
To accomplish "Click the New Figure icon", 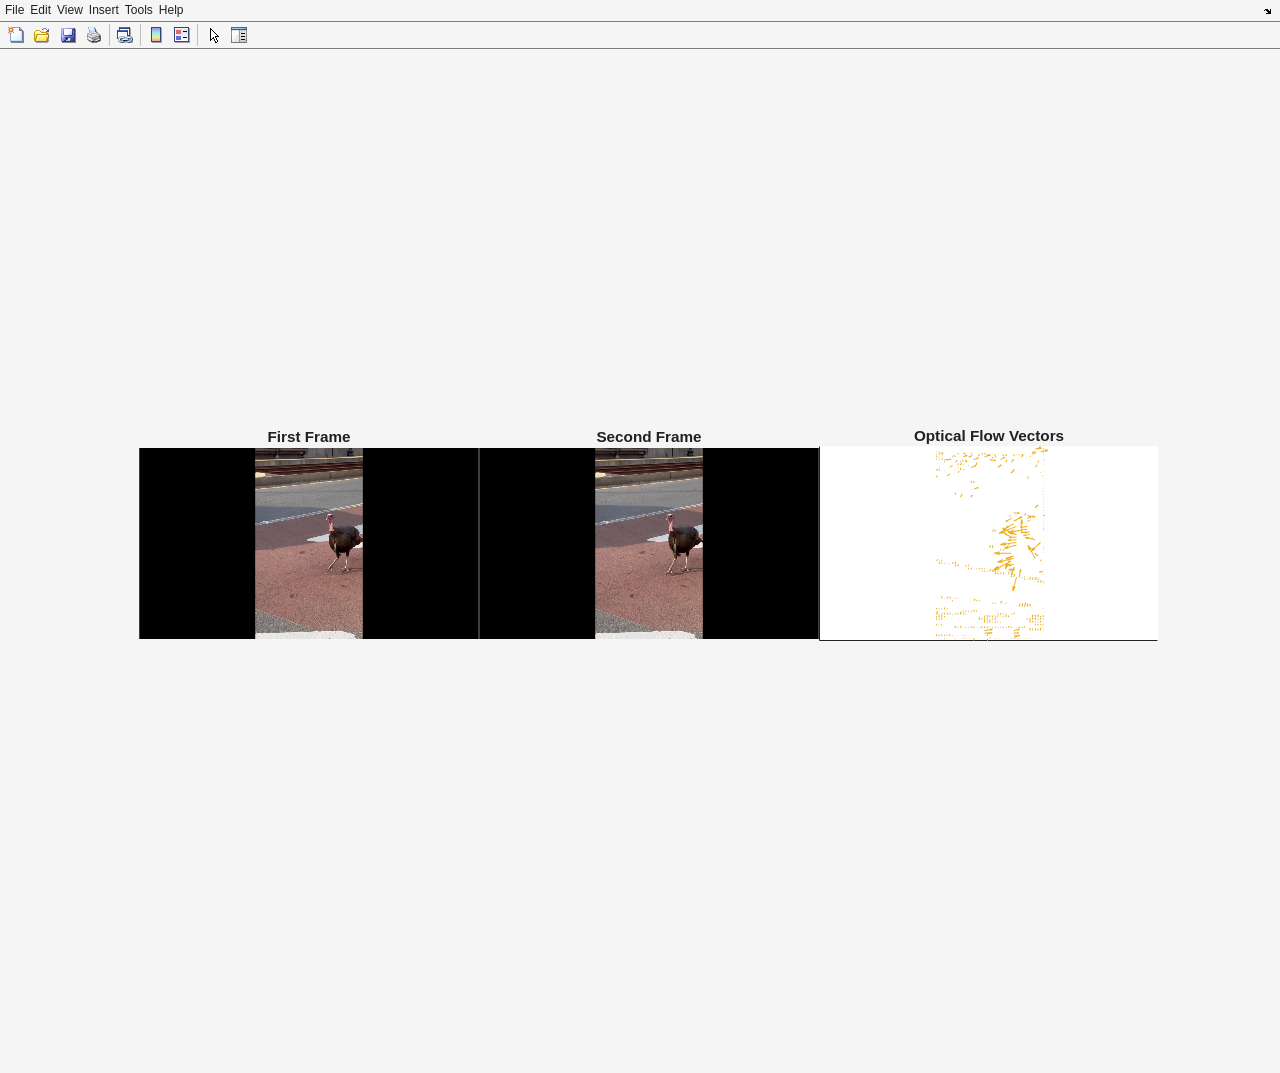I will click(16, 35).
